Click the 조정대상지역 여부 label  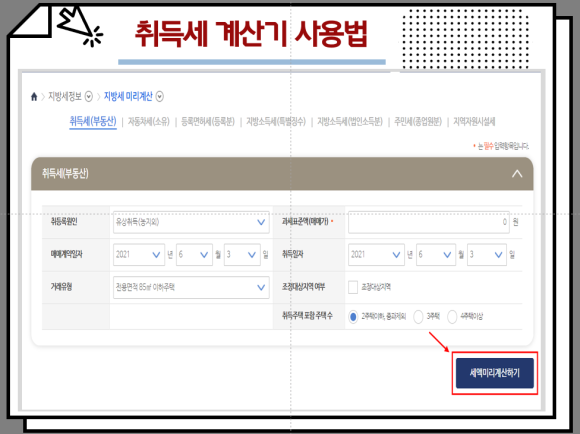coord(303,287)
